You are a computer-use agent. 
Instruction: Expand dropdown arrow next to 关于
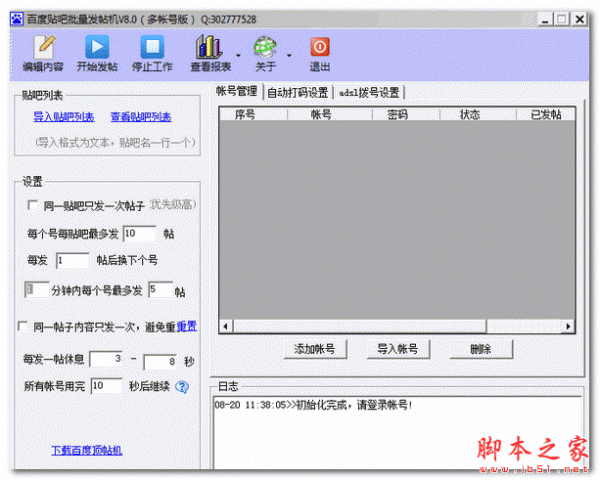click(289, 56)
